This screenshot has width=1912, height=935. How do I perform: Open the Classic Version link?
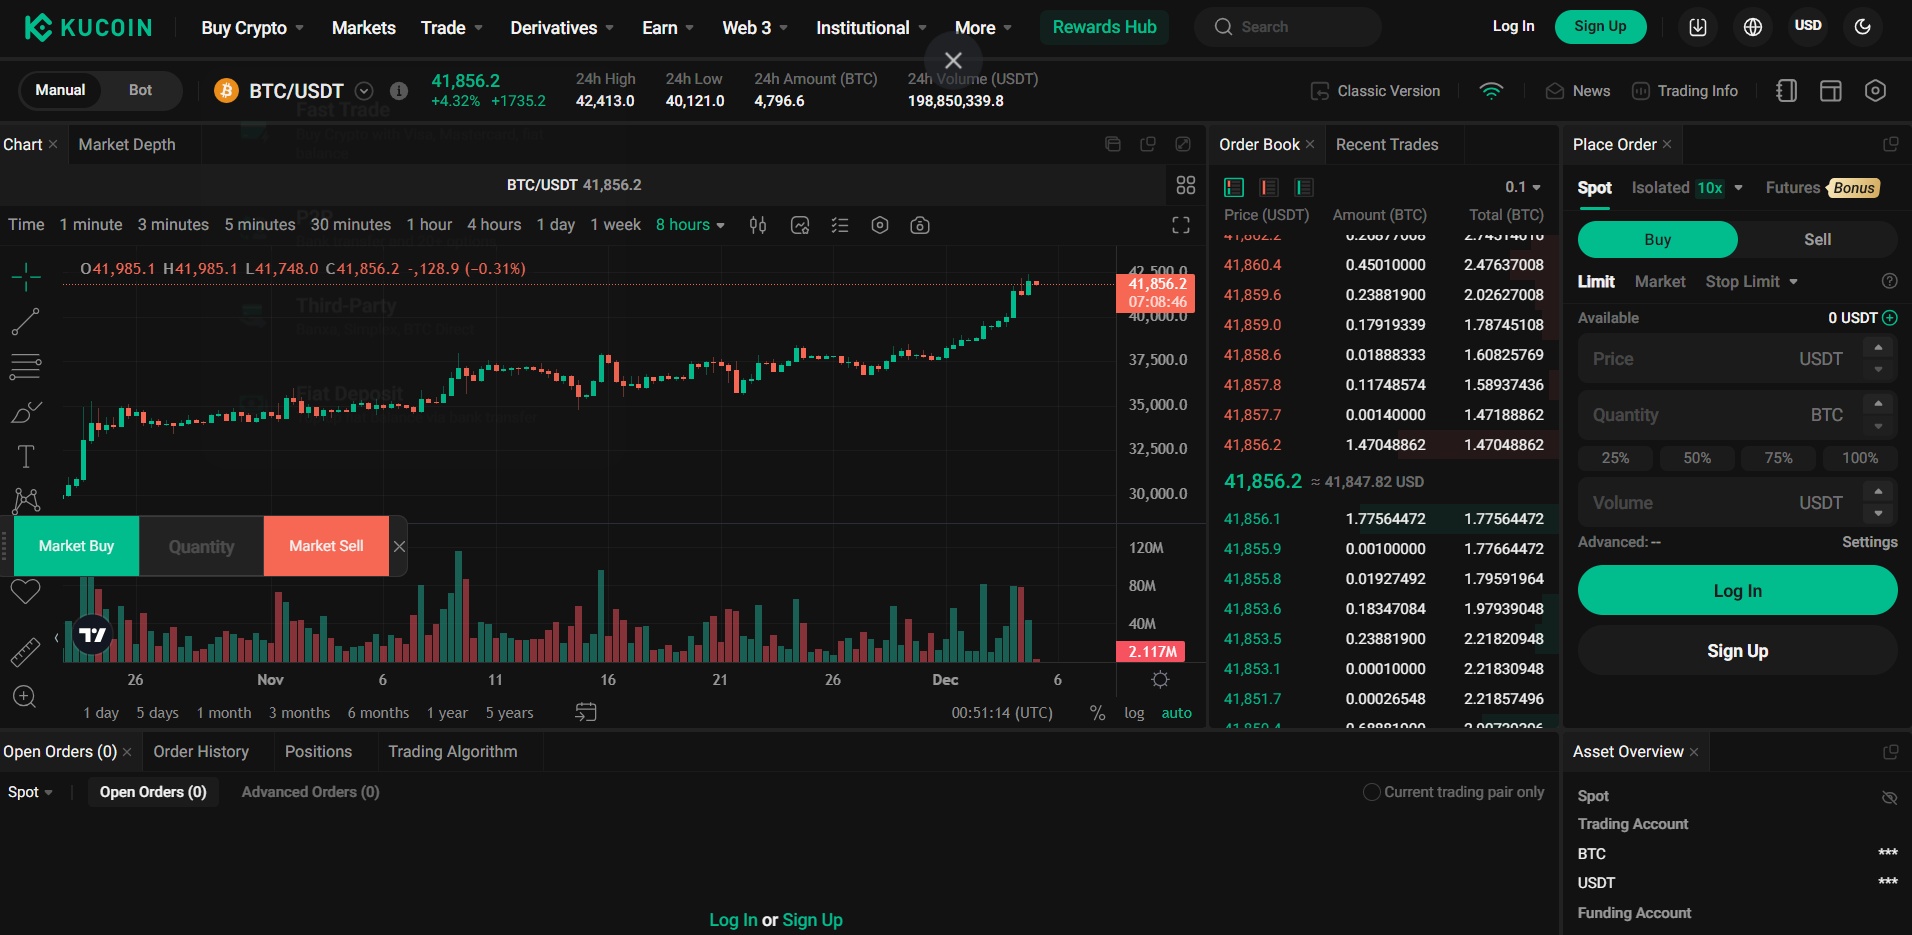click(x=1388, y=90)
